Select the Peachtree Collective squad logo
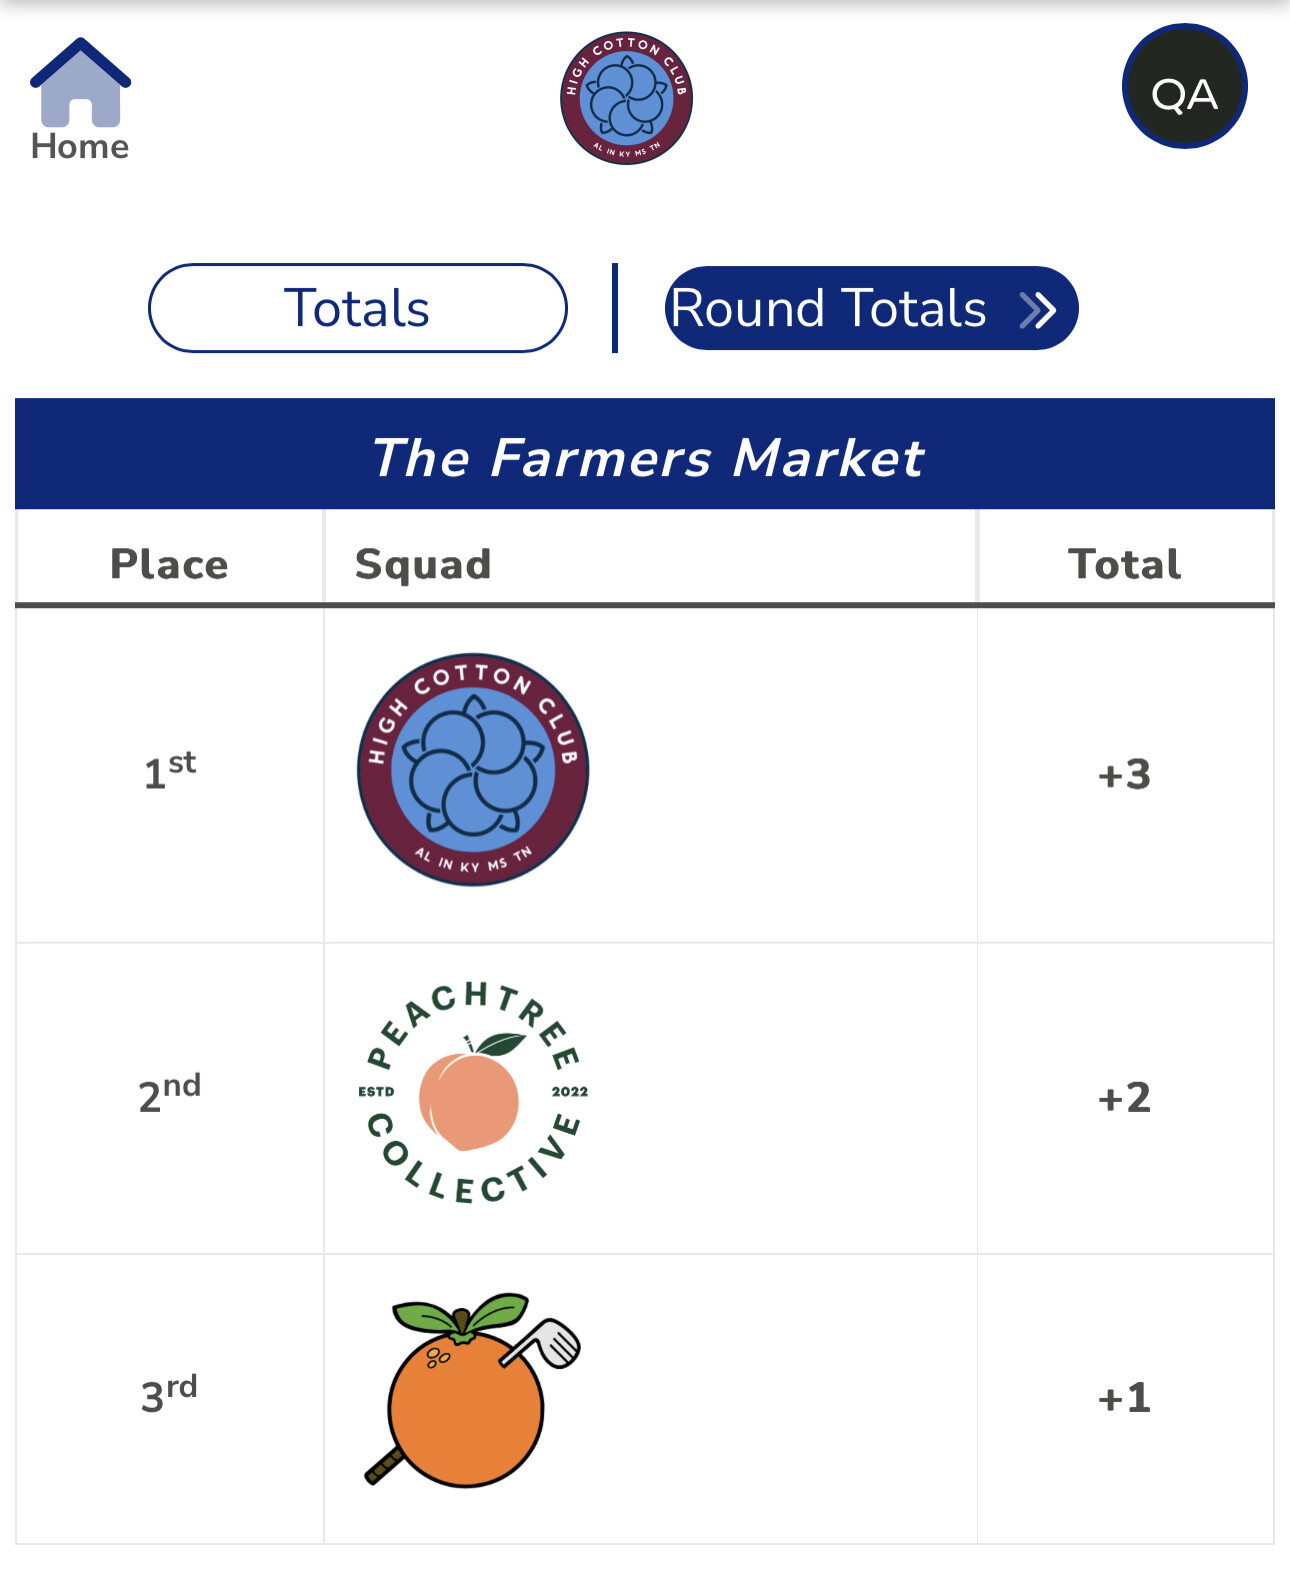 473,1093
